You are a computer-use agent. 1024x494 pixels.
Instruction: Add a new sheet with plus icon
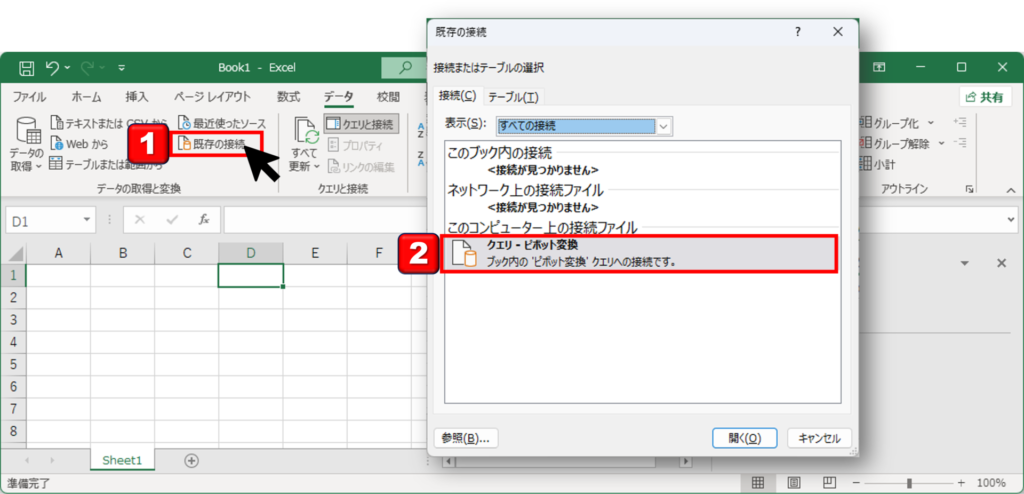(191, 460)
